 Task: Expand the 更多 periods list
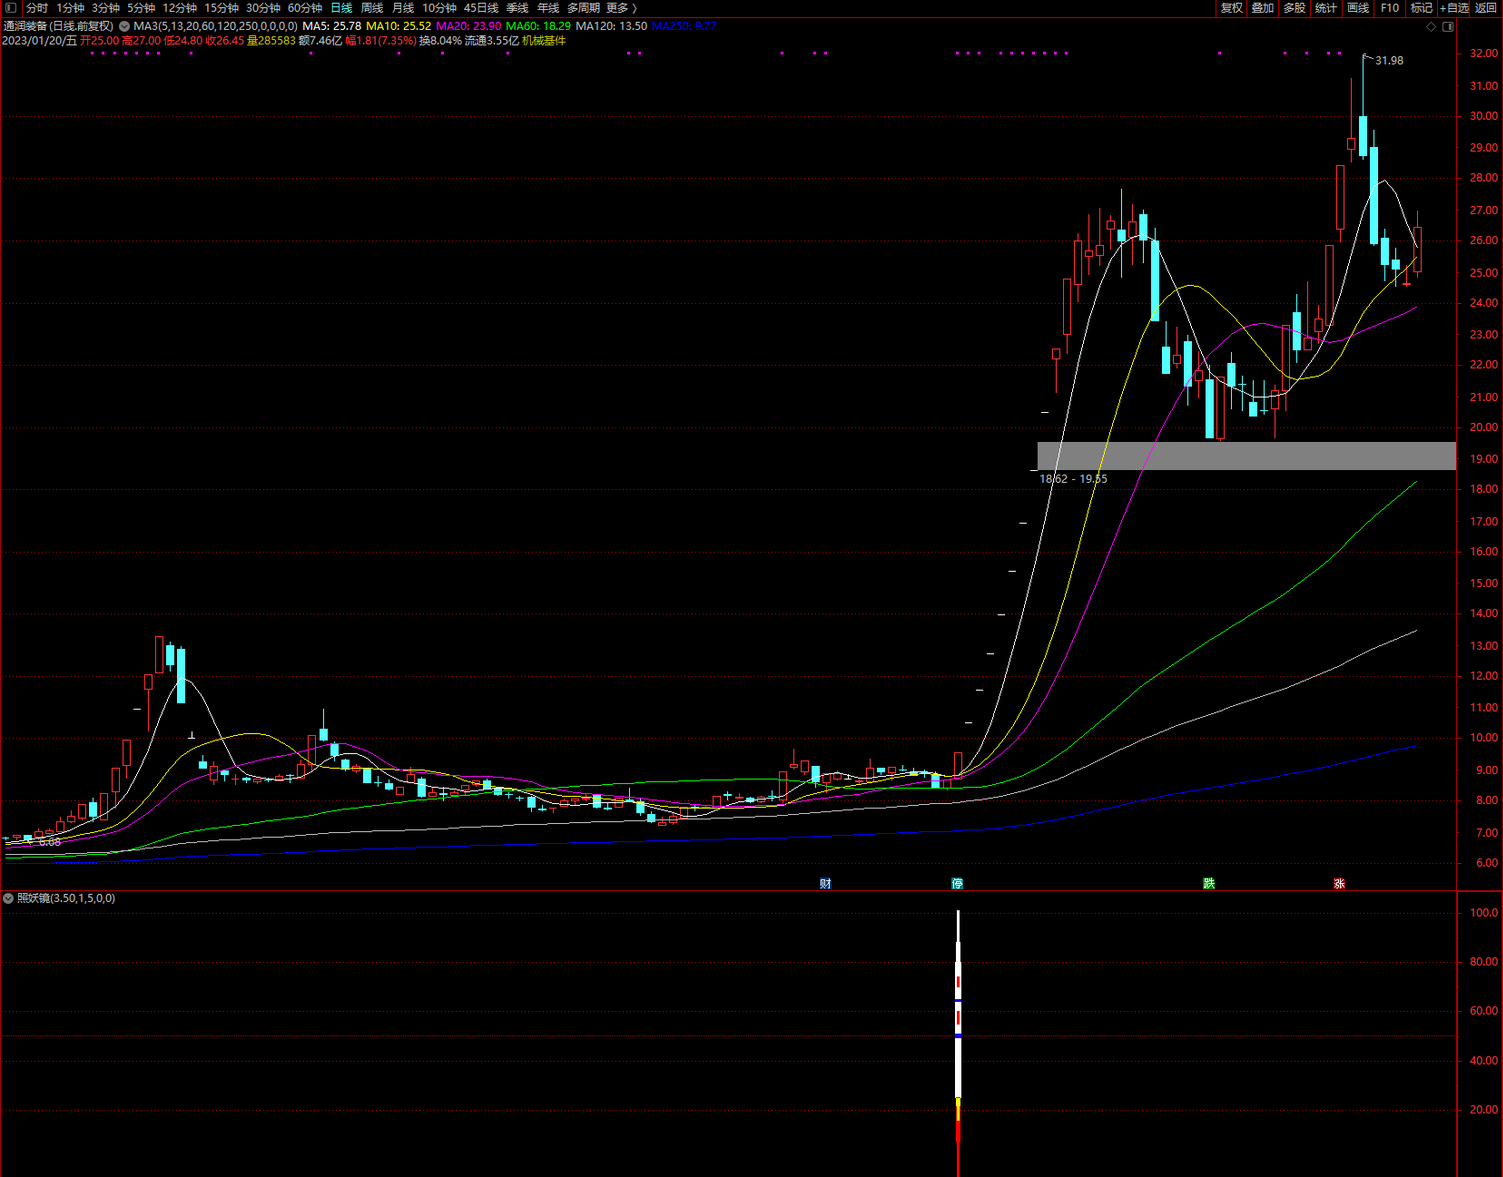pyautogui.click(x=621, y=8)
